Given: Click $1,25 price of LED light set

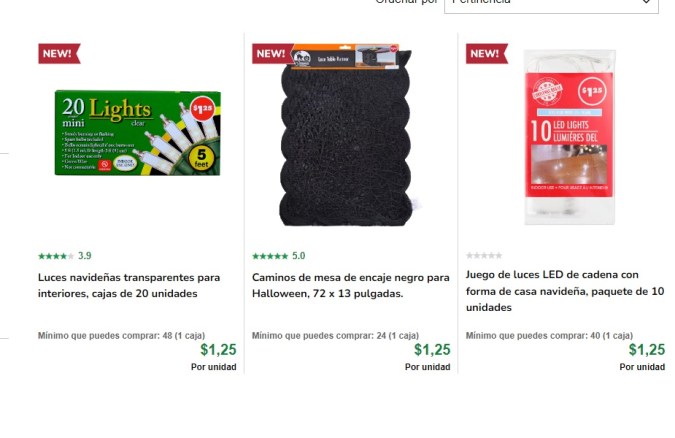Looking at the screenshot, I should tap(647, 350).
